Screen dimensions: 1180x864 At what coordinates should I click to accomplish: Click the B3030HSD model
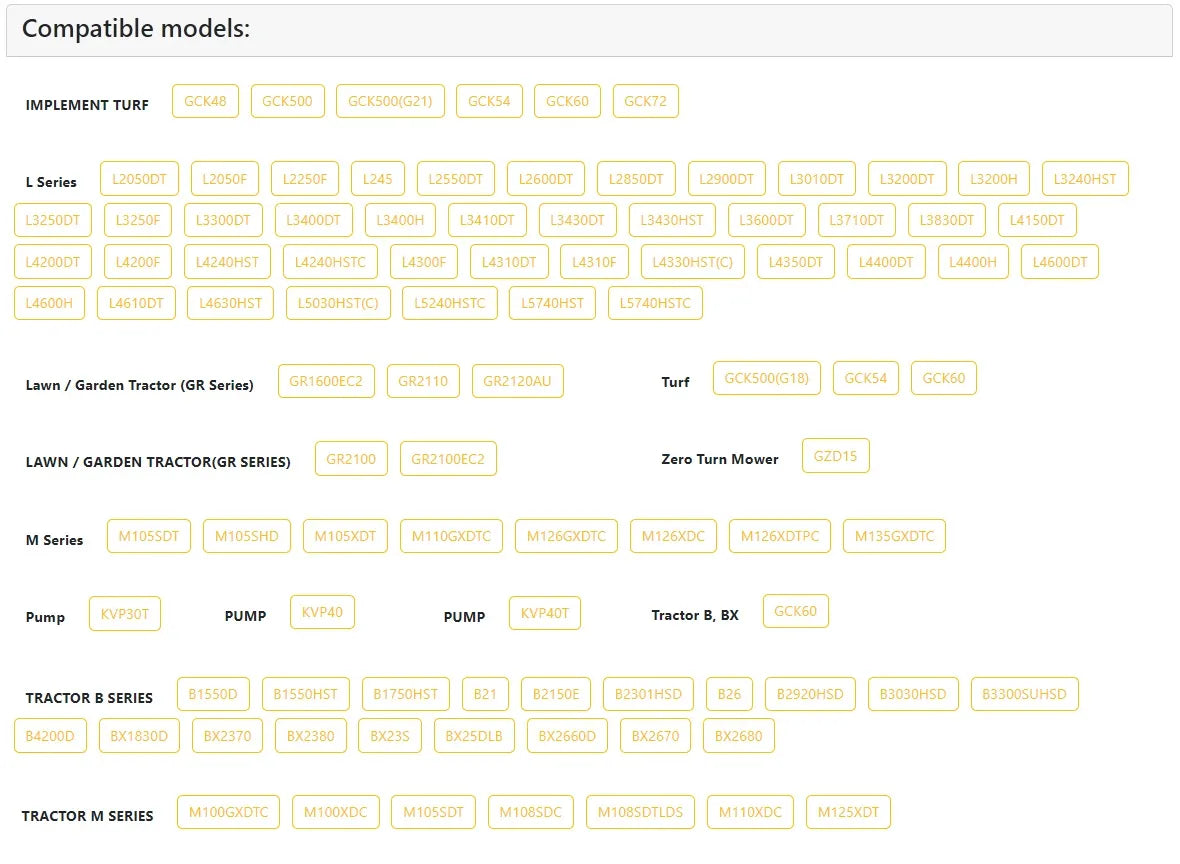point(913,694)
